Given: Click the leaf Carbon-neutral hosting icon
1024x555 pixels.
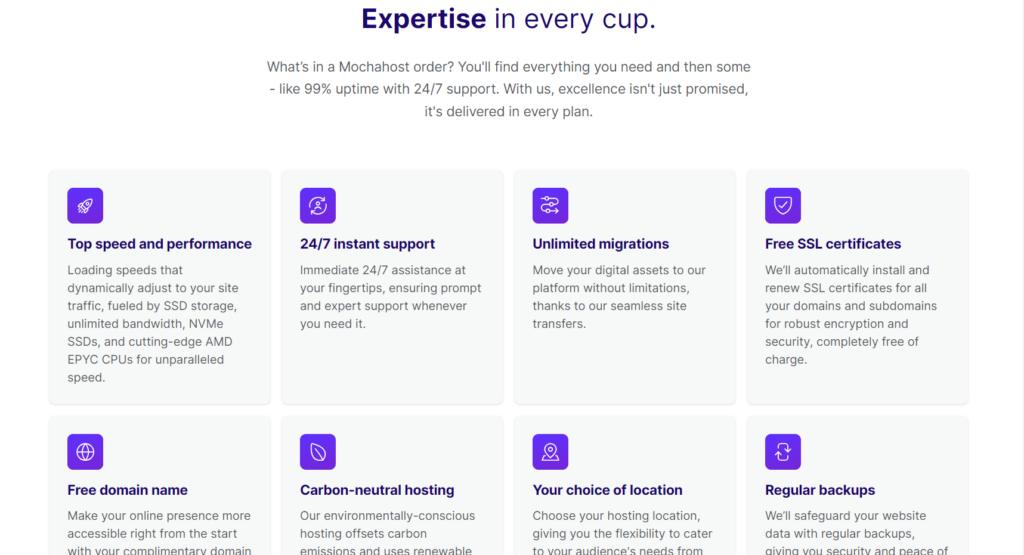Looking at the screenshot, I should (x=317, y=452).
